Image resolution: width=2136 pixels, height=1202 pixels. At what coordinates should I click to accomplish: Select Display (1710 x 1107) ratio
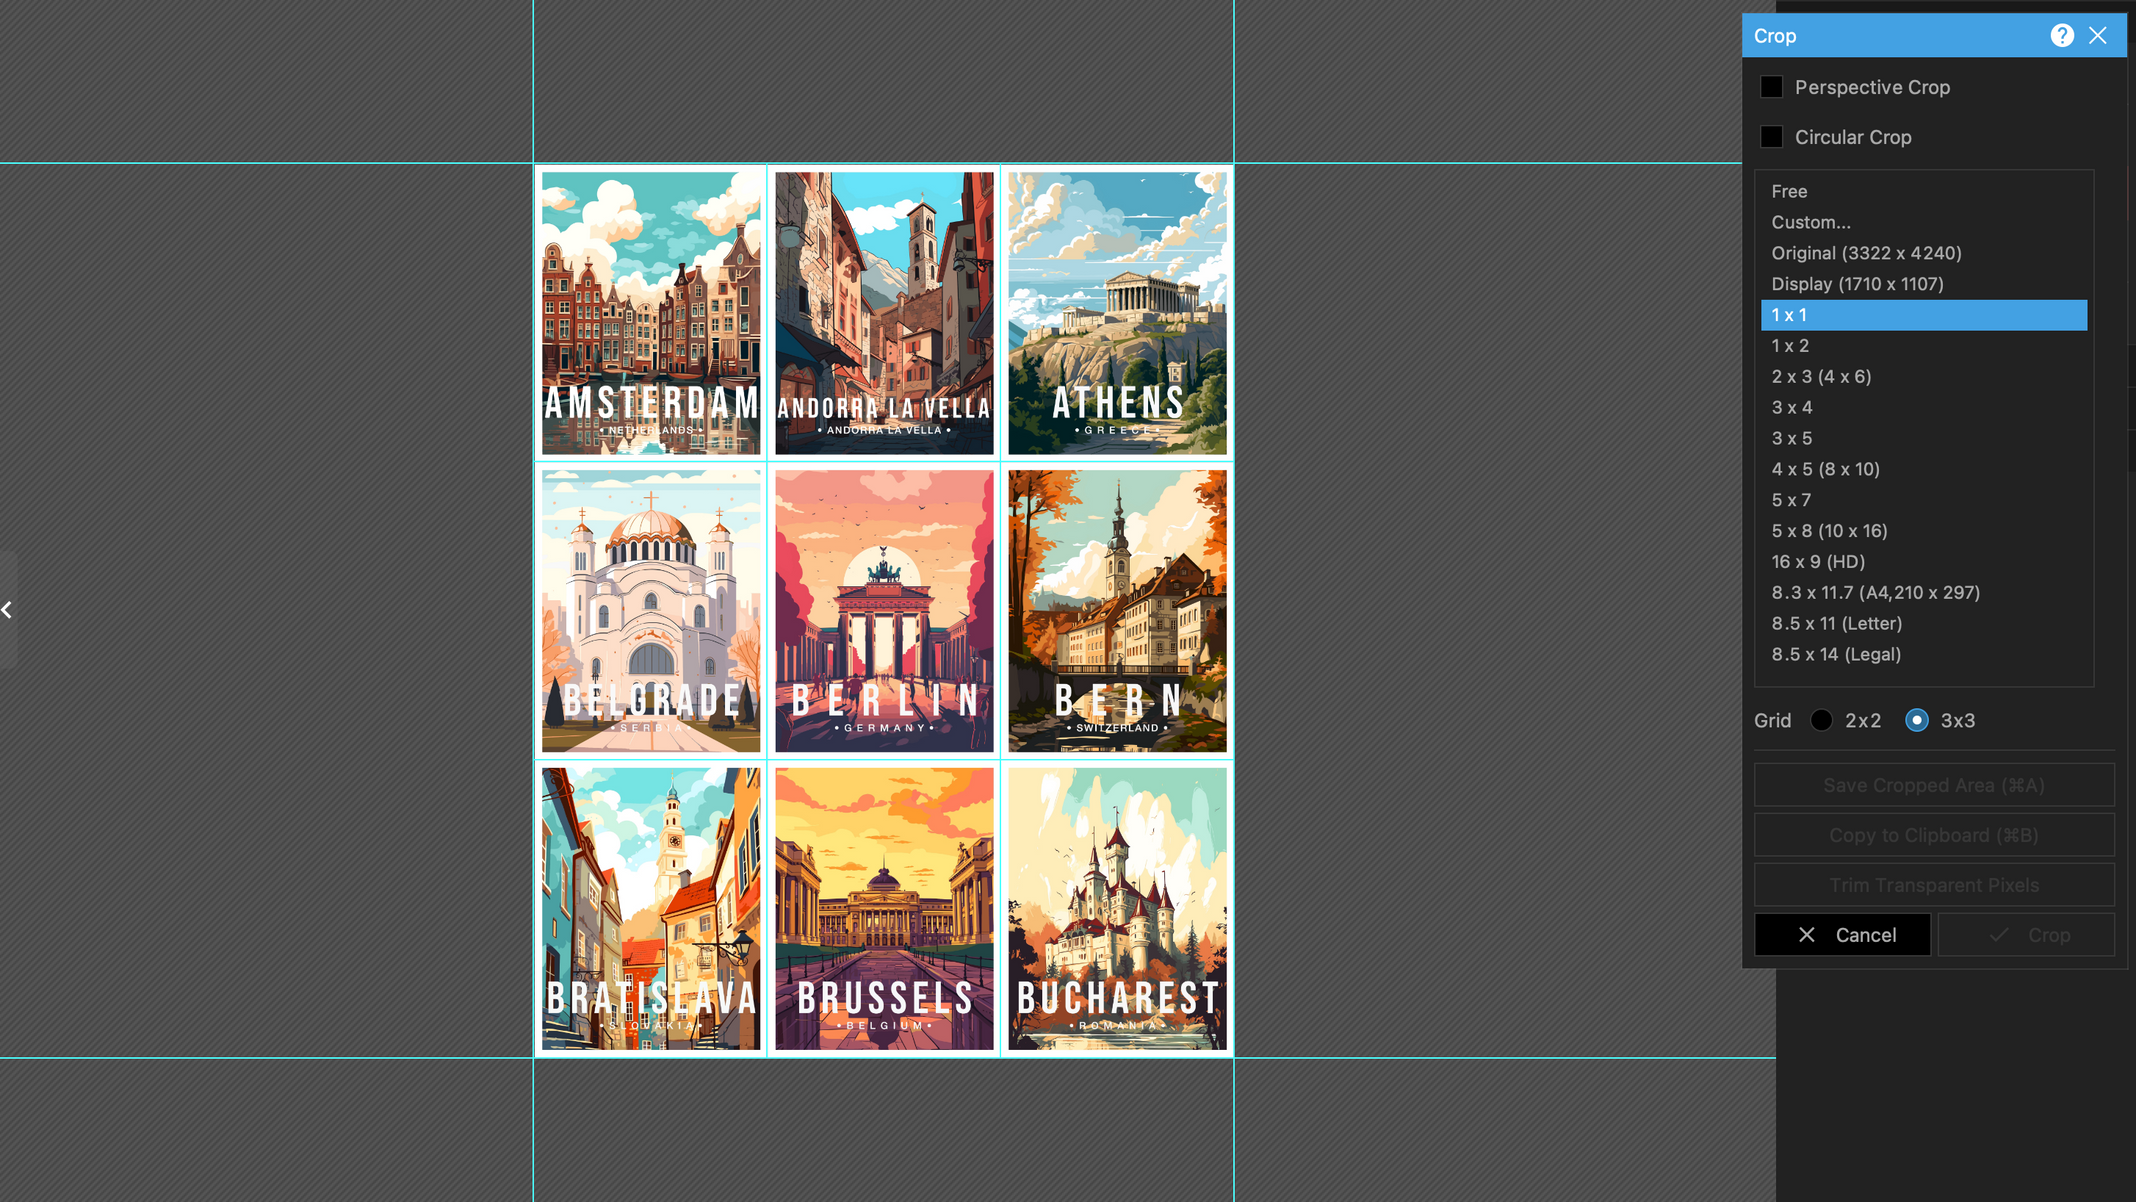point(1857,284)
